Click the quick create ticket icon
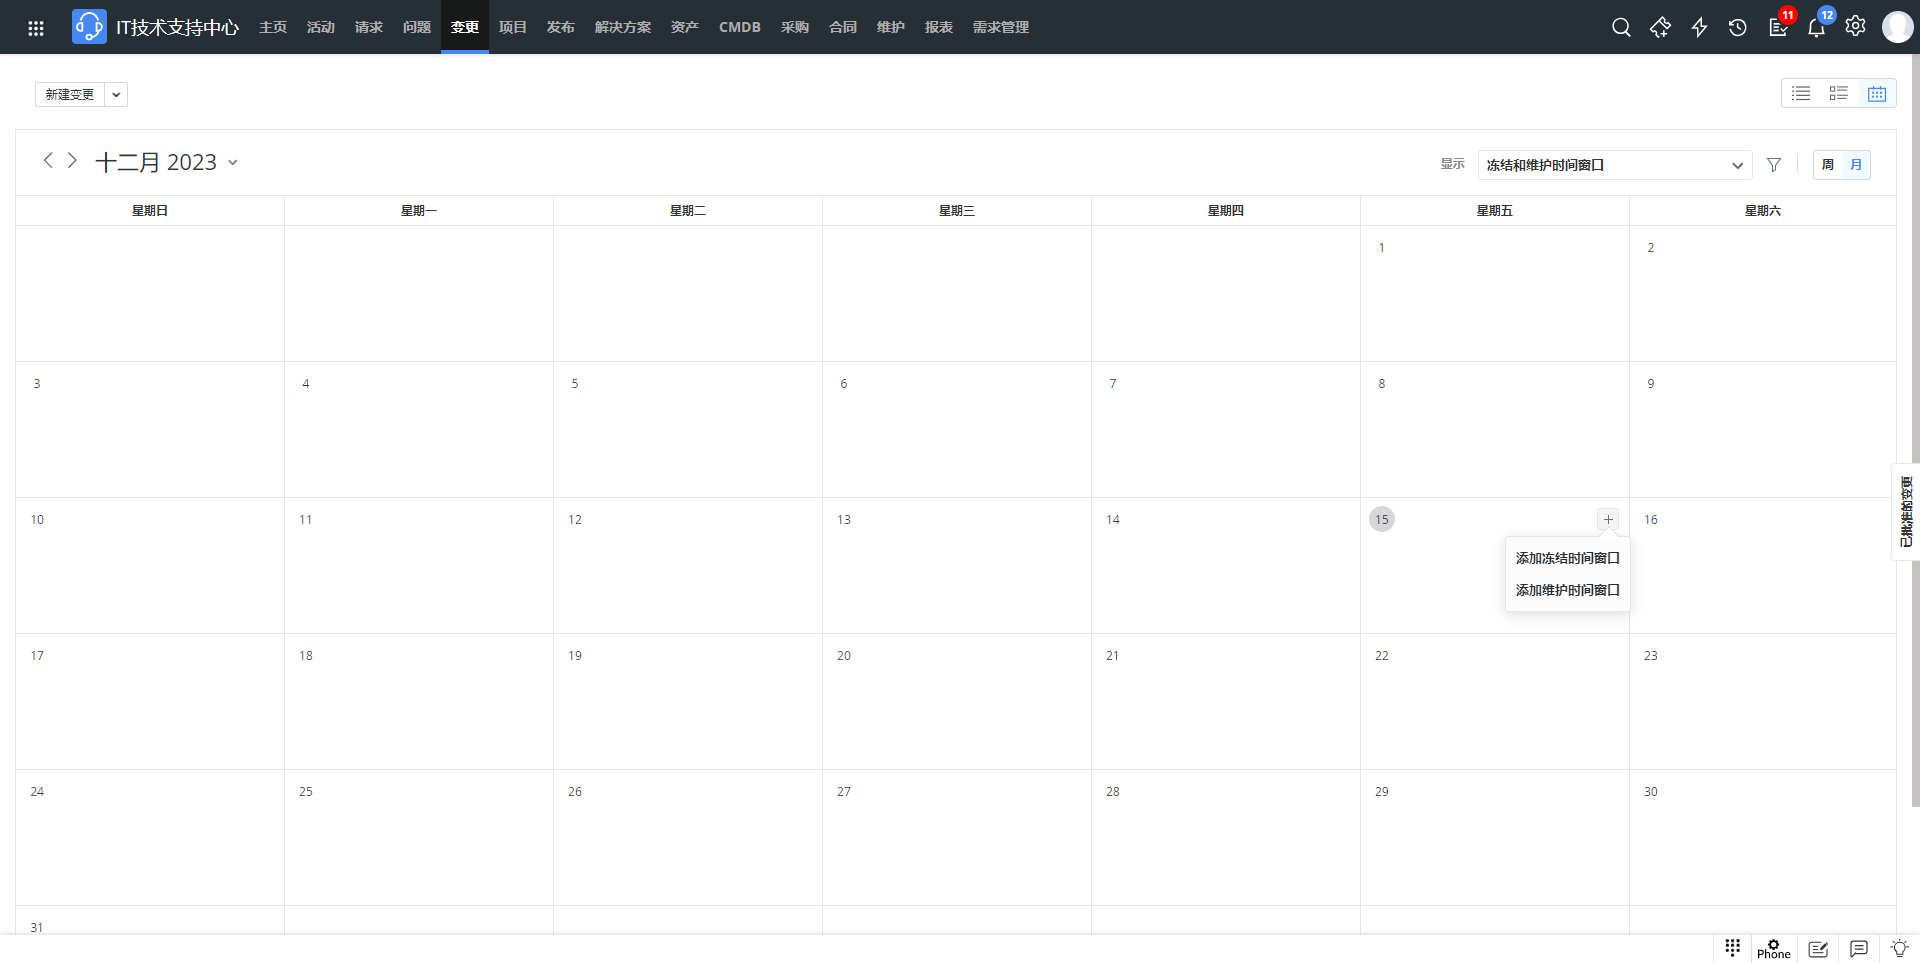 pyautogui.click(x=1660, y=27)
